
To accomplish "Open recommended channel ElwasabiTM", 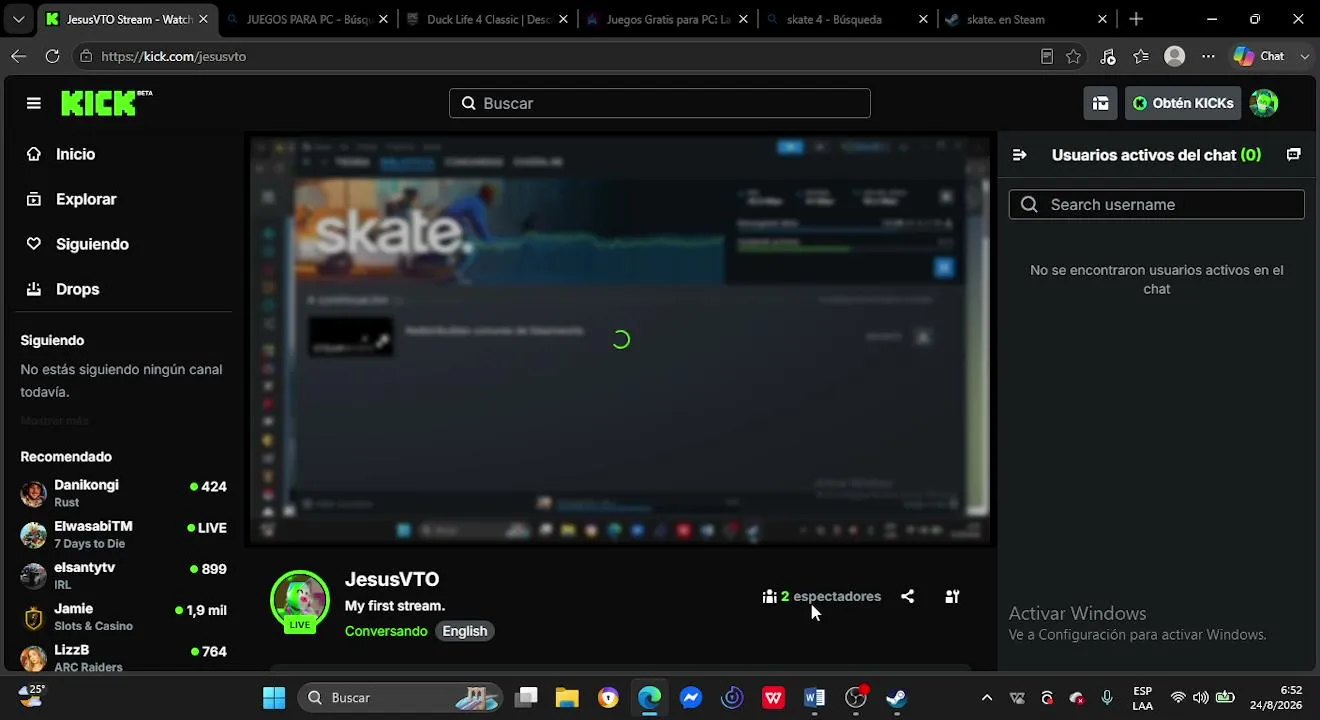I will pyautogui.click(x=123, y=534).
